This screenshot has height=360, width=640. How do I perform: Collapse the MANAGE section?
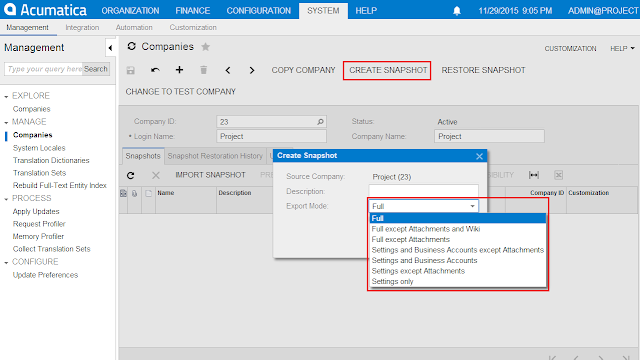(6, 122)
